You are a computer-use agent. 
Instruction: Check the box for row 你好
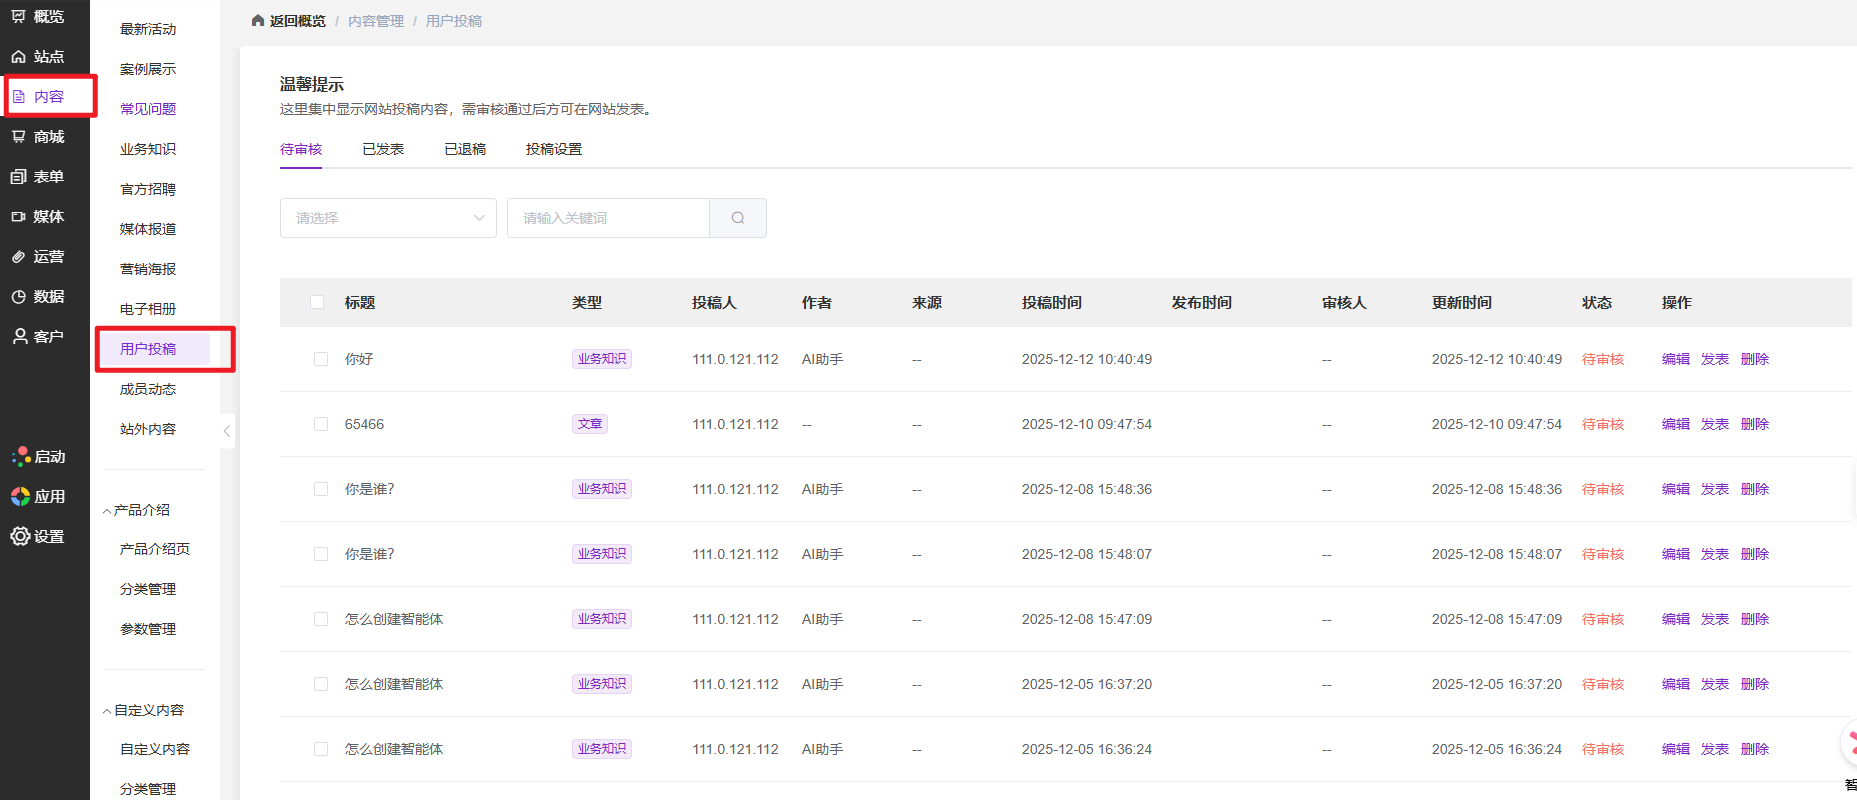[321, 359]
